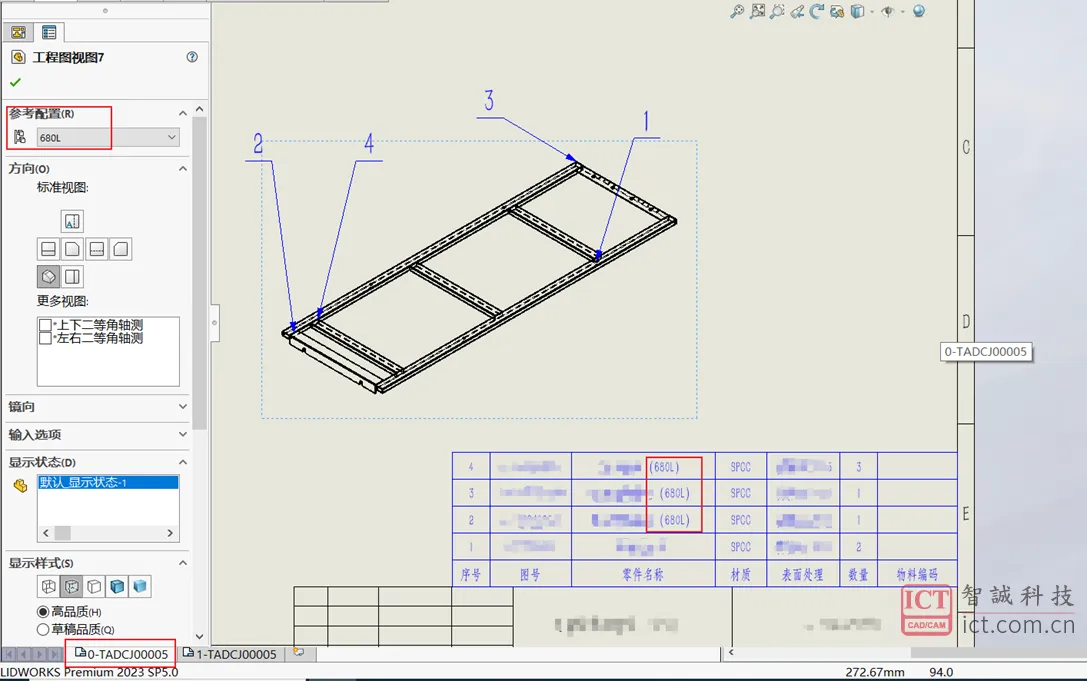This screenshot has height=681, width=1087.
Task: Select second standard view in middle row
Action: [72, 249]
